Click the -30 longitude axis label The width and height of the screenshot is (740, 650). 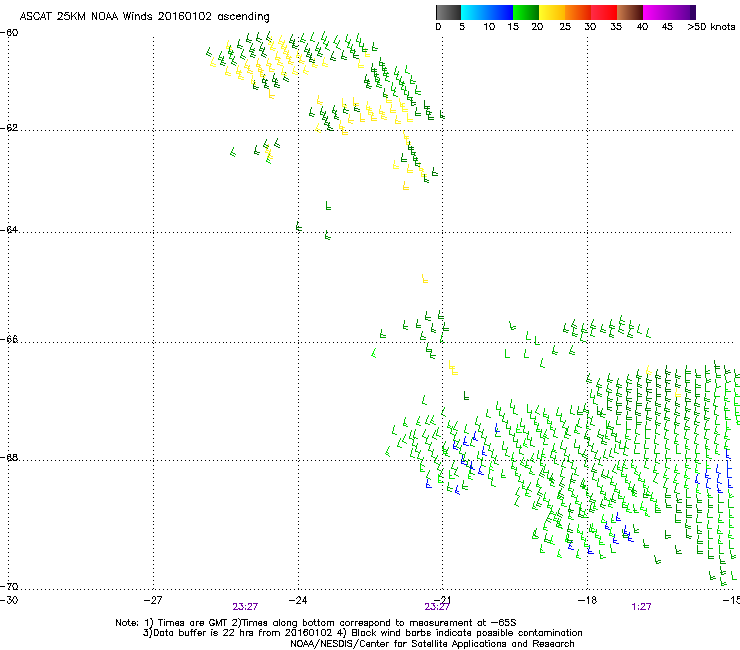coord(9,600)
